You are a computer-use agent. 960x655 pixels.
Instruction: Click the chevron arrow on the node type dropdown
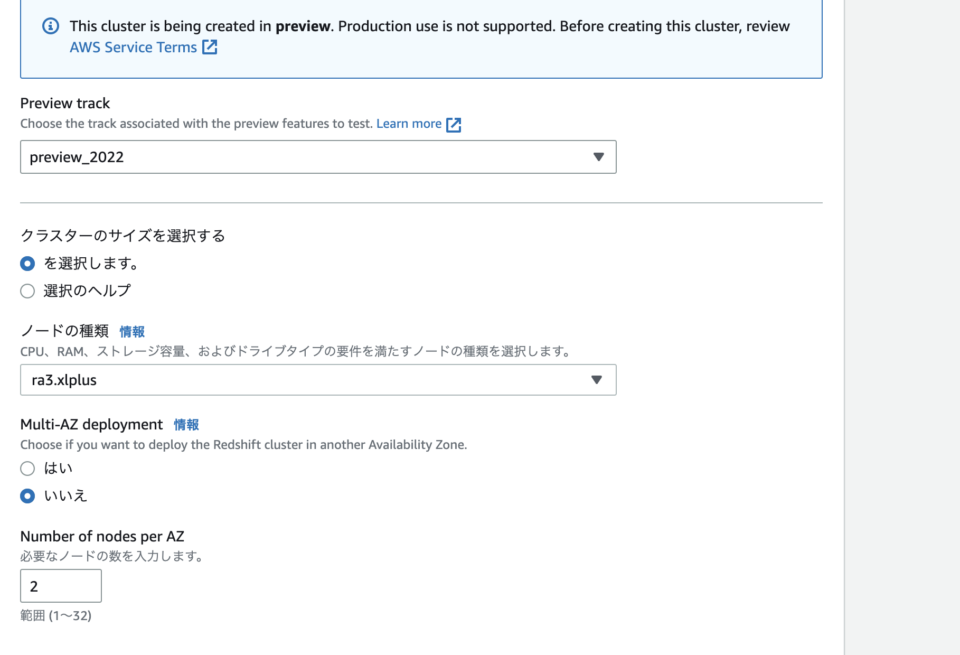(x=598, y=380)
